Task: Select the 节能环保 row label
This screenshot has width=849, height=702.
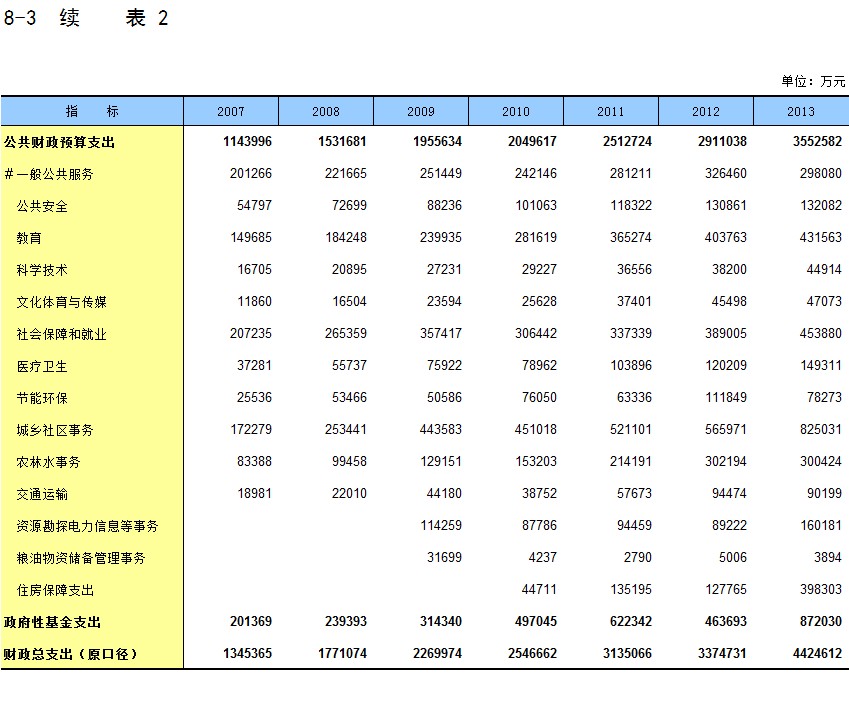Action: [42, 398]
